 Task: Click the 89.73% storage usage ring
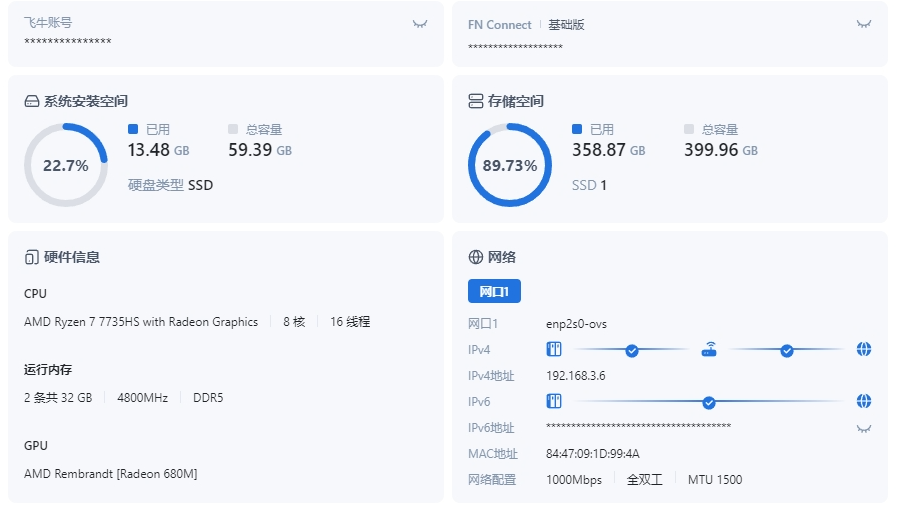click(510, 165)
